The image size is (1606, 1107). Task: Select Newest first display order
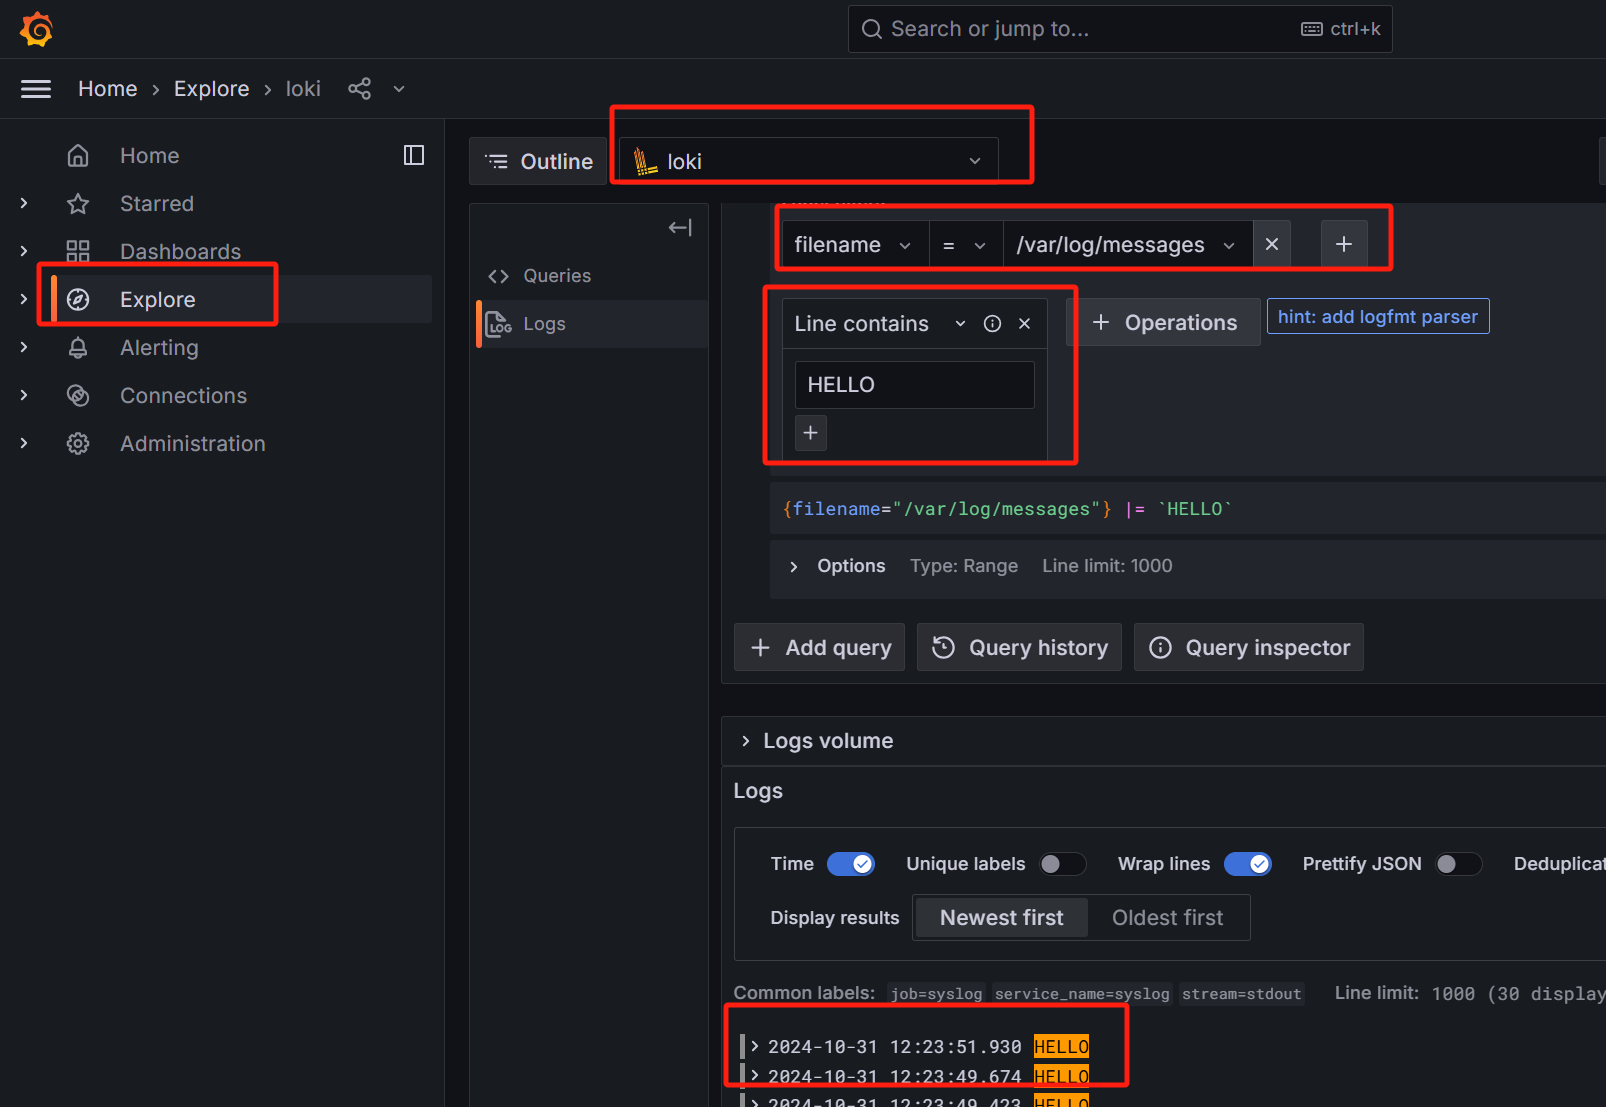coord(1002,918)
